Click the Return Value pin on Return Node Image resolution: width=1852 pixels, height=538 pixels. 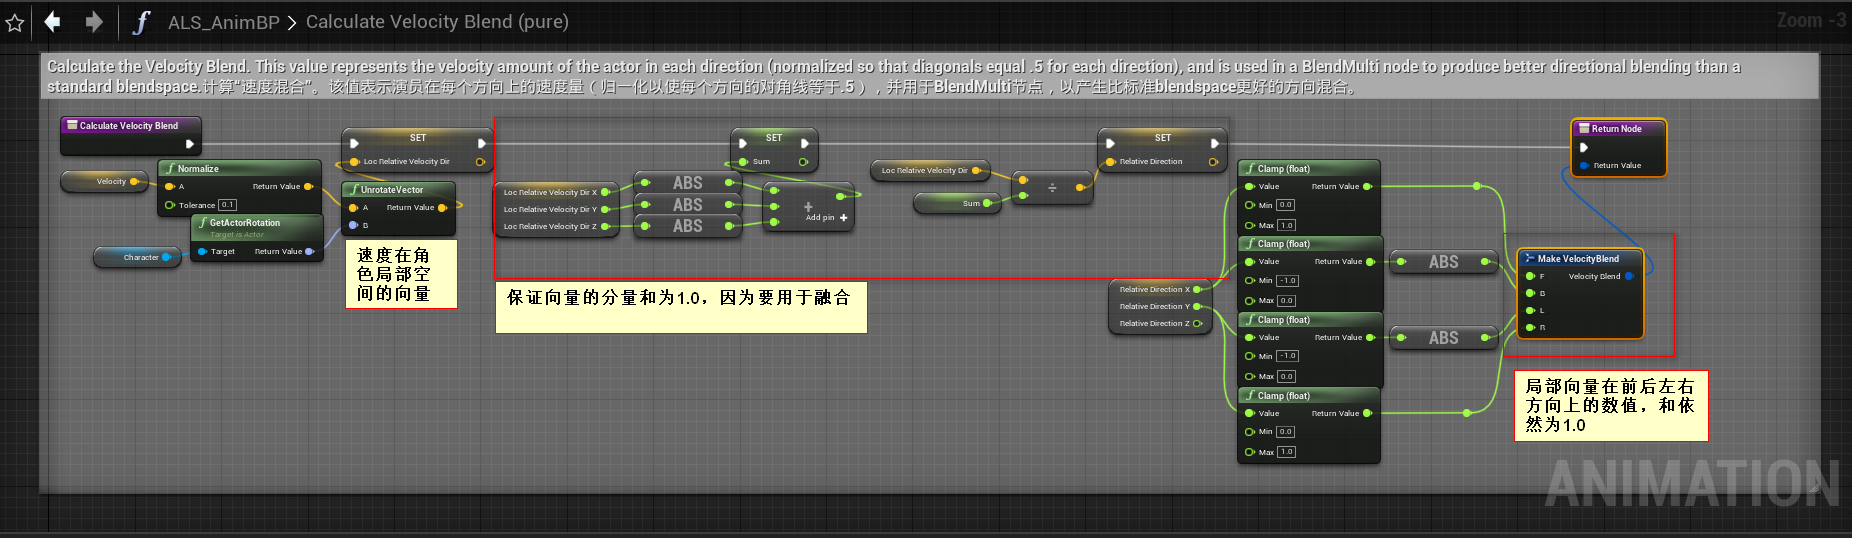coord(1584,166)
